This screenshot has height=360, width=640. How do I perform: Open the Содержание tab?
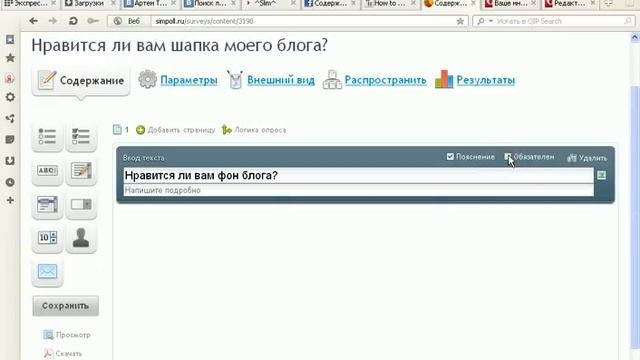81,80
